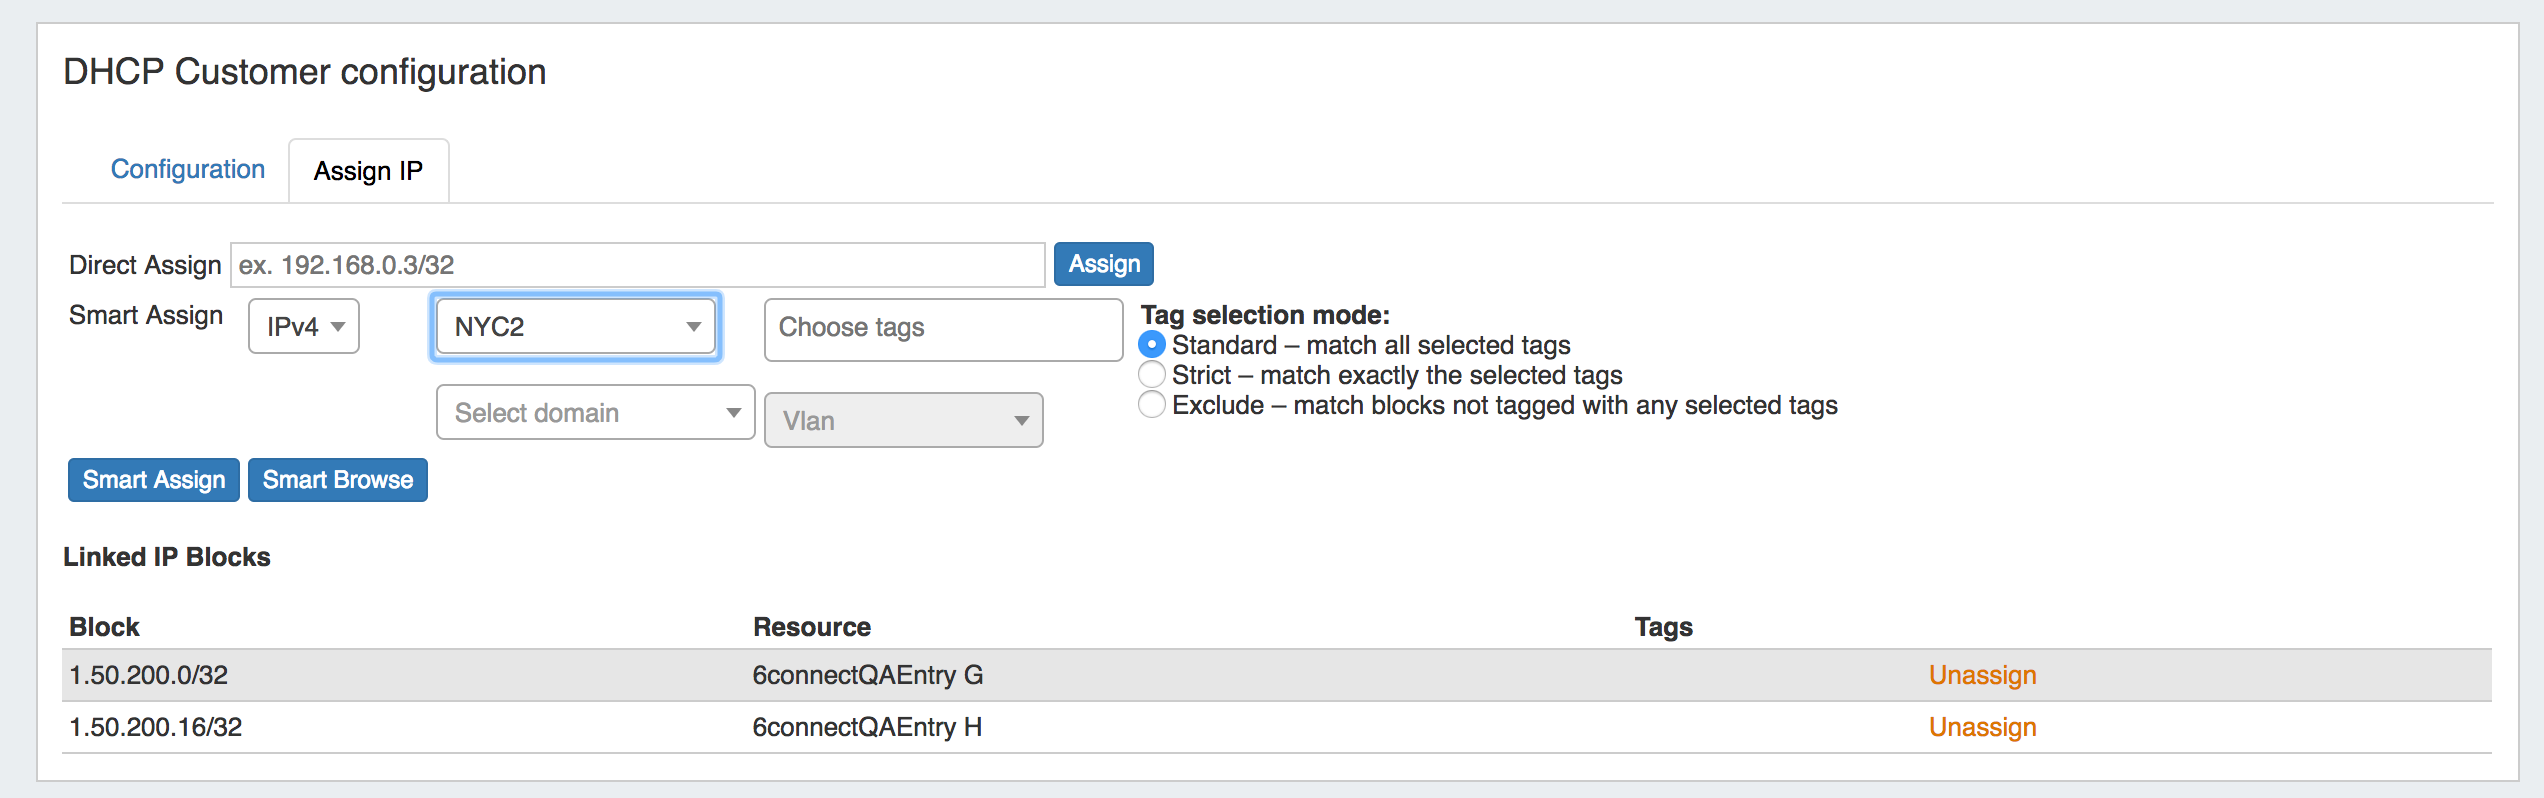Screen dimensions: 2544x798
Task: Select the Assign IP tab
Action: [x=368, y=171]
